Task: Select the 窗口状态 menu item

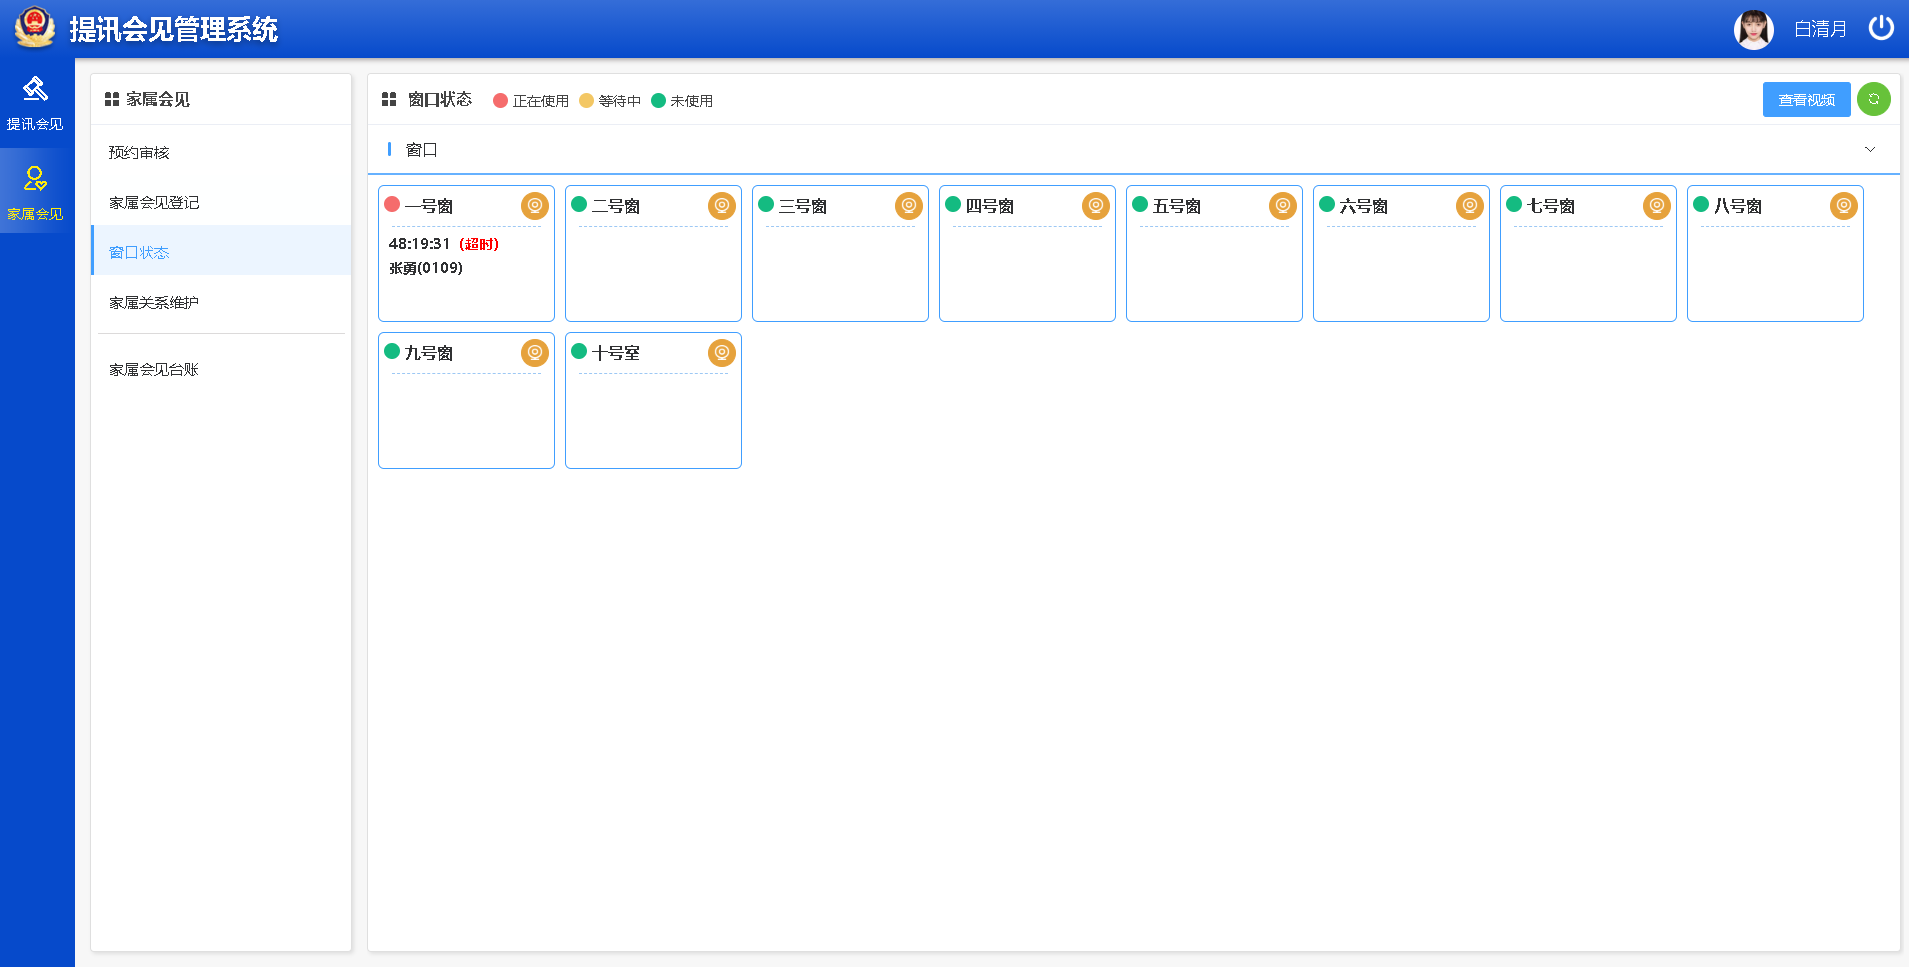Action: [x=139, y=253]
